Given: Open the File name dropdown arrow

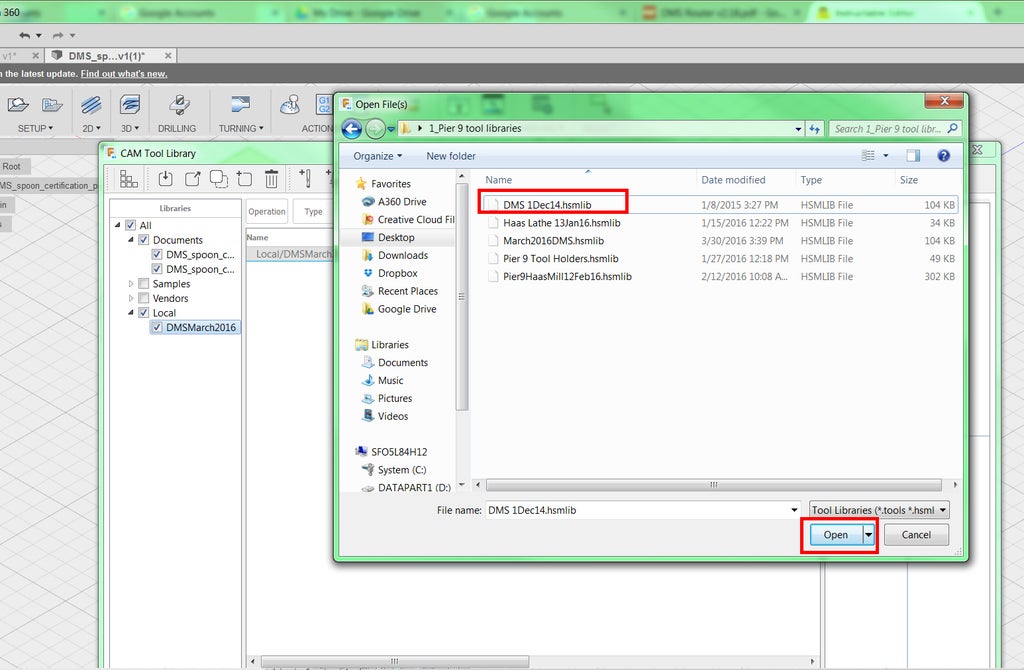Looking at the screenshot, I should click(x=794, y=510).
